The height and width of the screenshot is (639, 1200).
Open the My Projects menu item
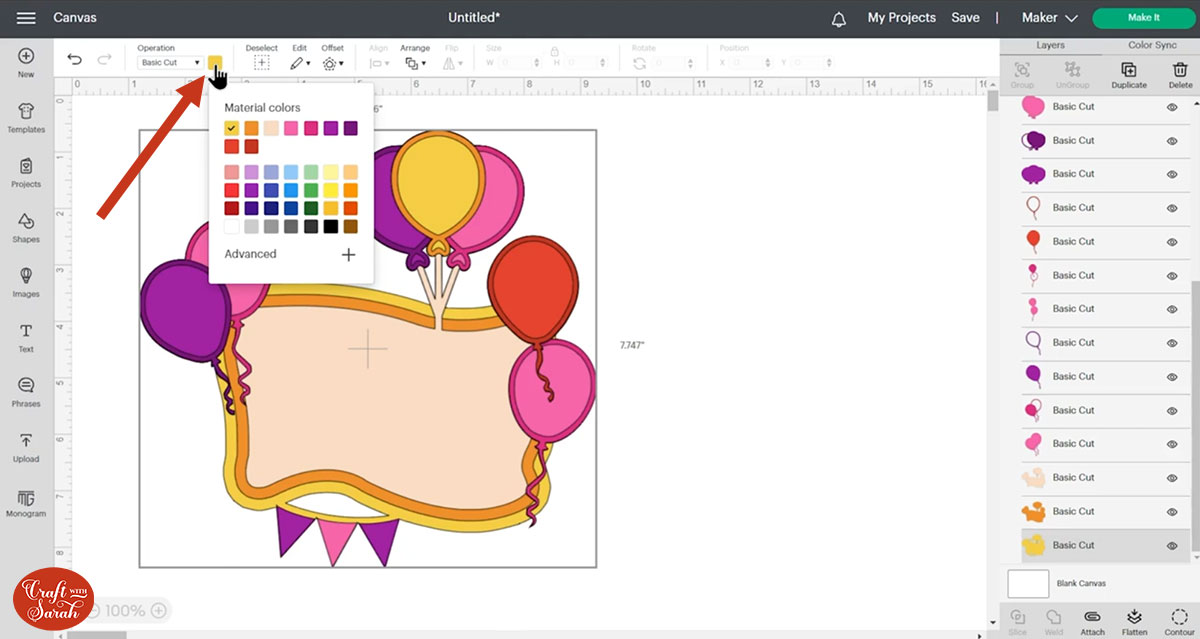pyautogui.click(x=901, y=18)
